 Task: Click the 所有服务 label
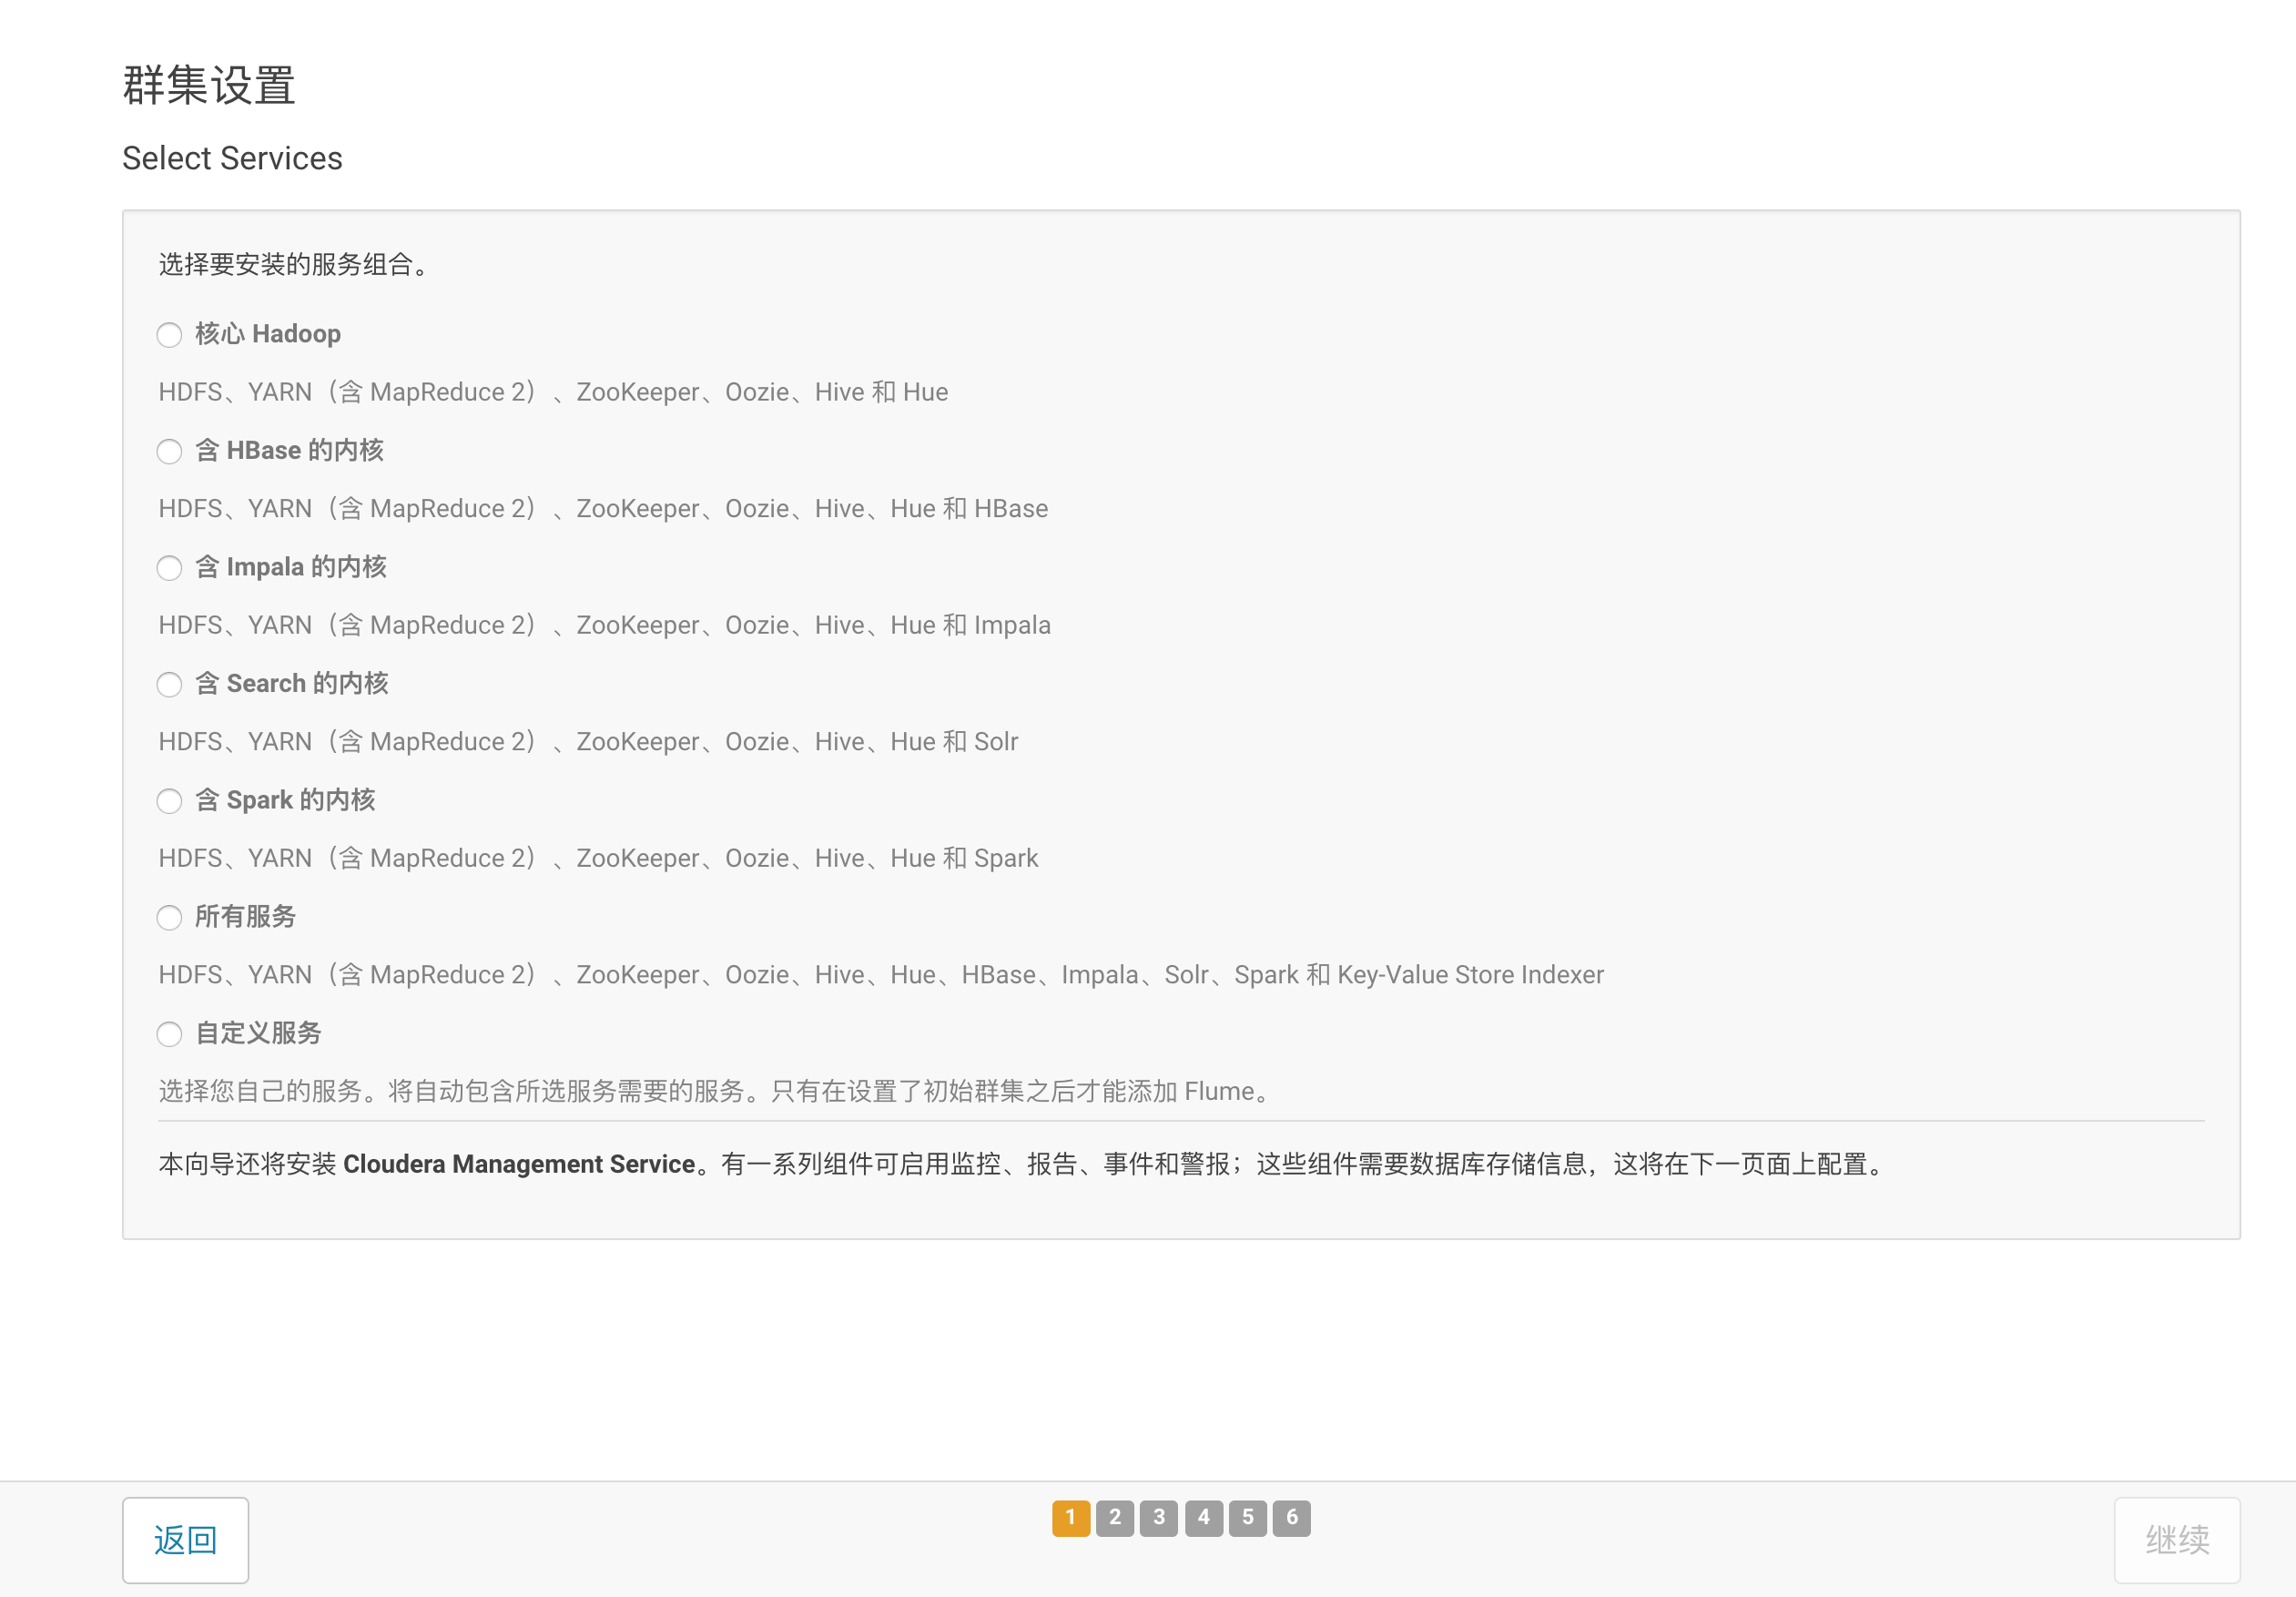coord(246,916)
